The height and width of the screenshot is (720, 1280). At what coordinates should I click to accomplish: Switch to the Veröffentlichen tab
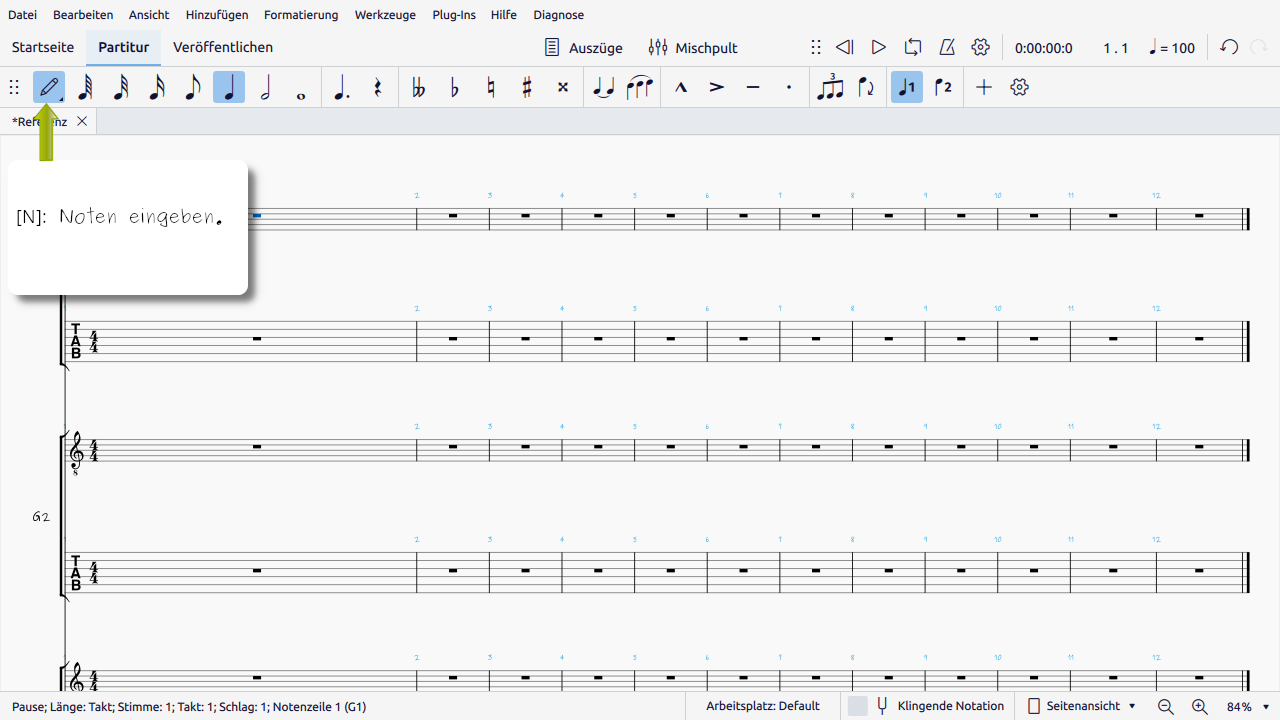(223, 47)
